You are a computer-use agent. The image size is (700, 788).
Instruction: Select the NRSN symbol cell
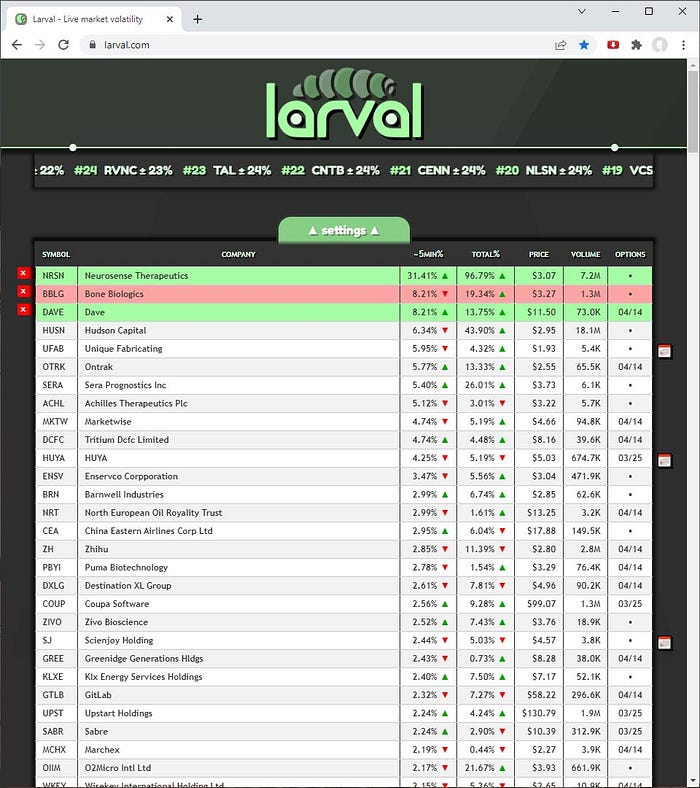[x=56, y=275]
